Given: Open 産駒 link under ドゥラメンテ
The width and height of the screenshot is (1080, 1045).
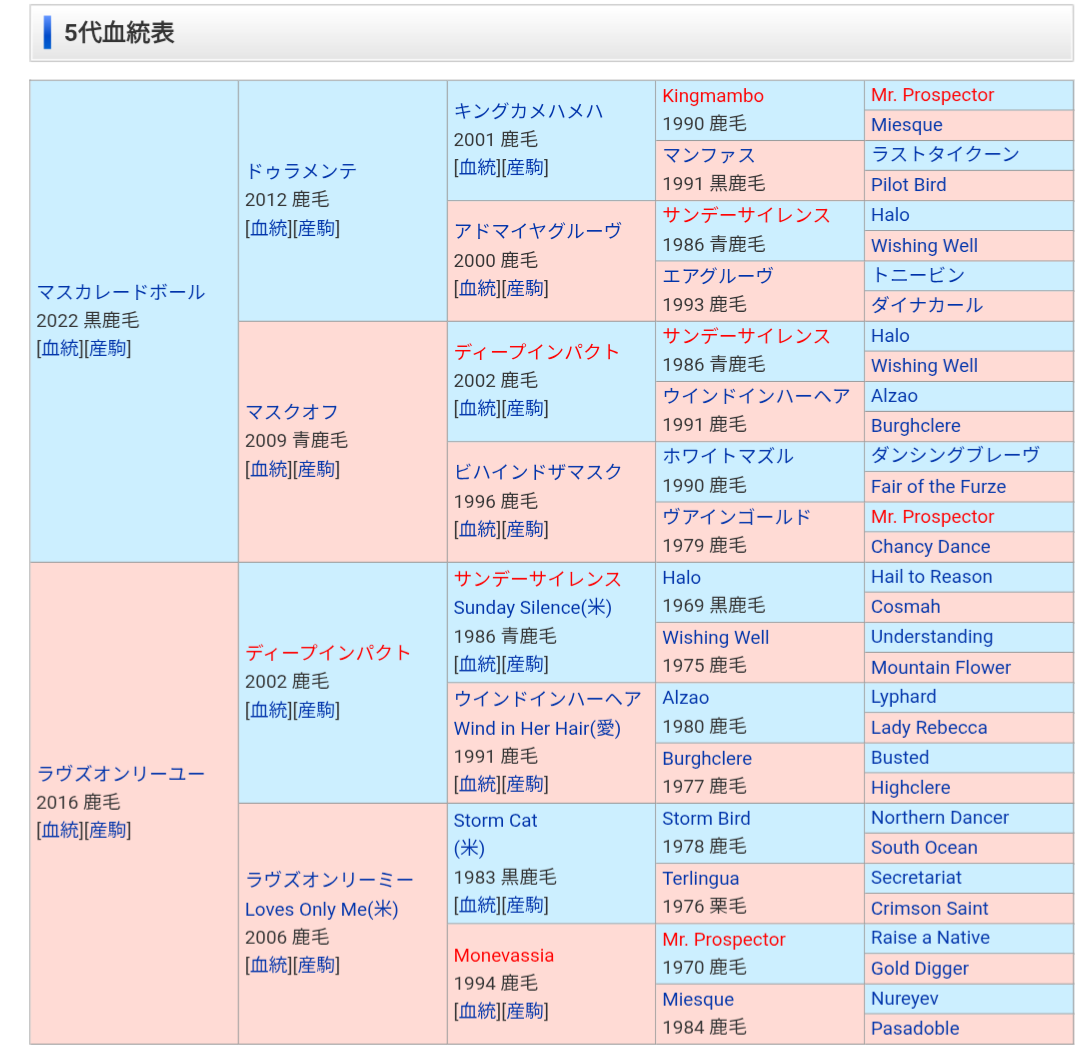Looking at the screenshot, I should tap(316, 228).
